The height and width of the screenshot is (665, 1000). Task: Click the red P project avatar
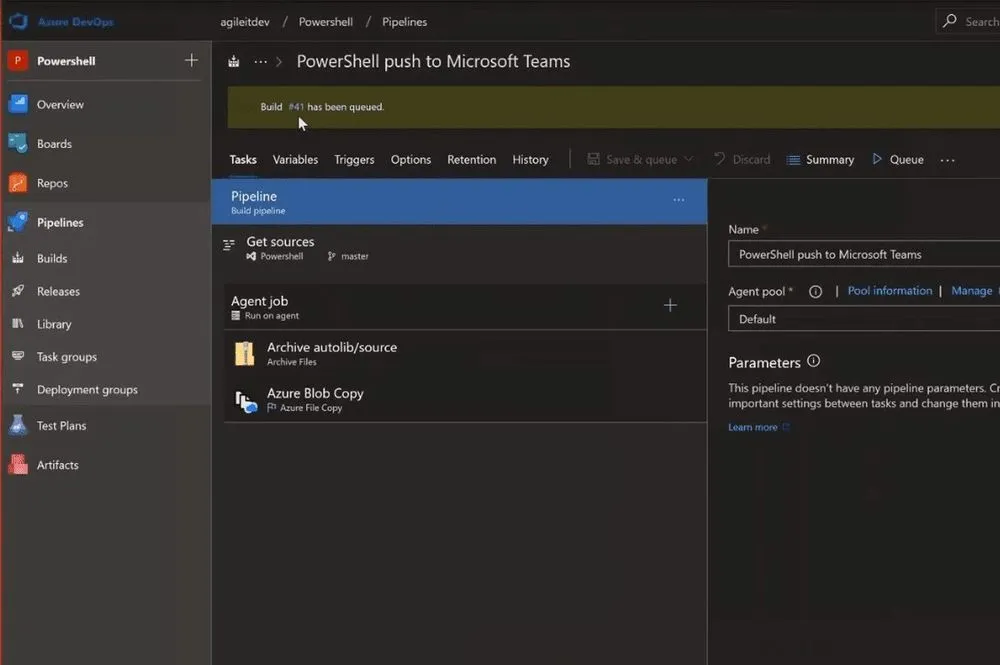pyautogui.click(x=18, y=61)
